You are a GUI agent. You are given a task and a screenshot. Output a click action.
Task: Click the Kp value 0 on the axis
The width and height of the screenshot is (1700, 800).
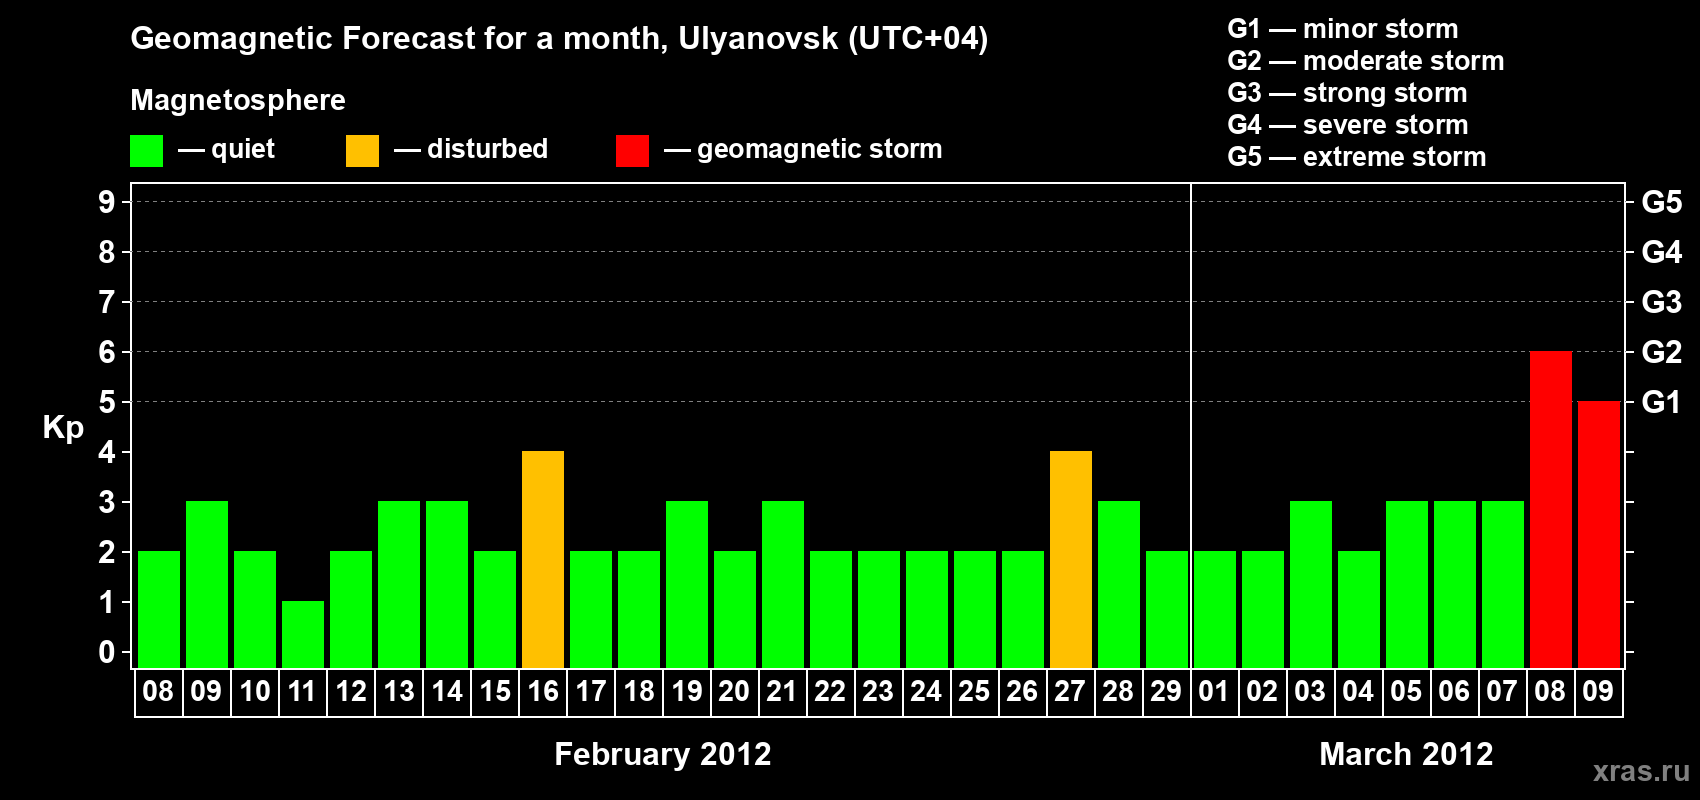pyautogui.click(x=107, y=652)
